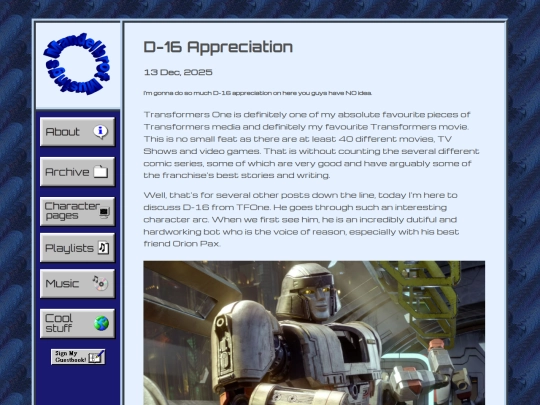Click the paragraph starting "Transformers One is definitely"
The width and height of the screenshot is (540, 405).
tap(311, 145)
